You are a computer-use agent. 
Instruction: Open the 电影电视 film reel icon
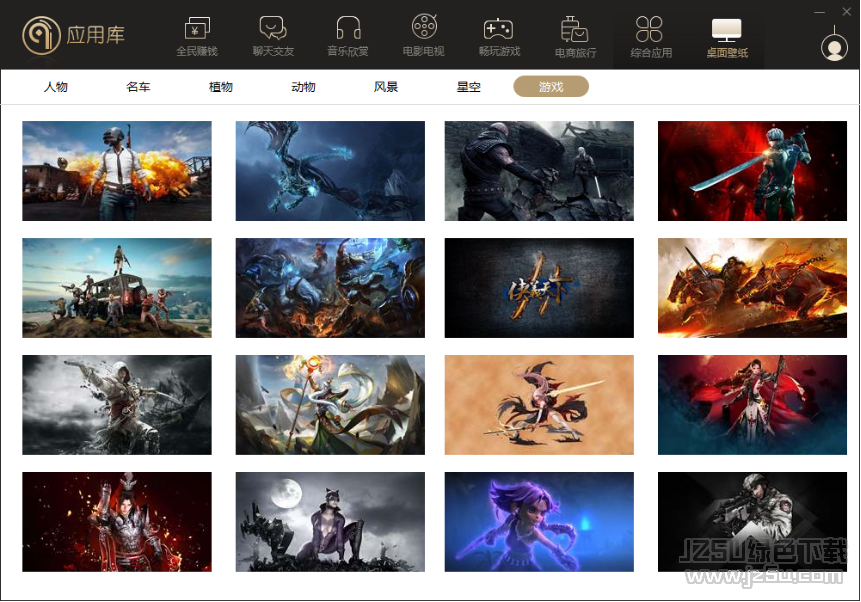click(424, 27)
